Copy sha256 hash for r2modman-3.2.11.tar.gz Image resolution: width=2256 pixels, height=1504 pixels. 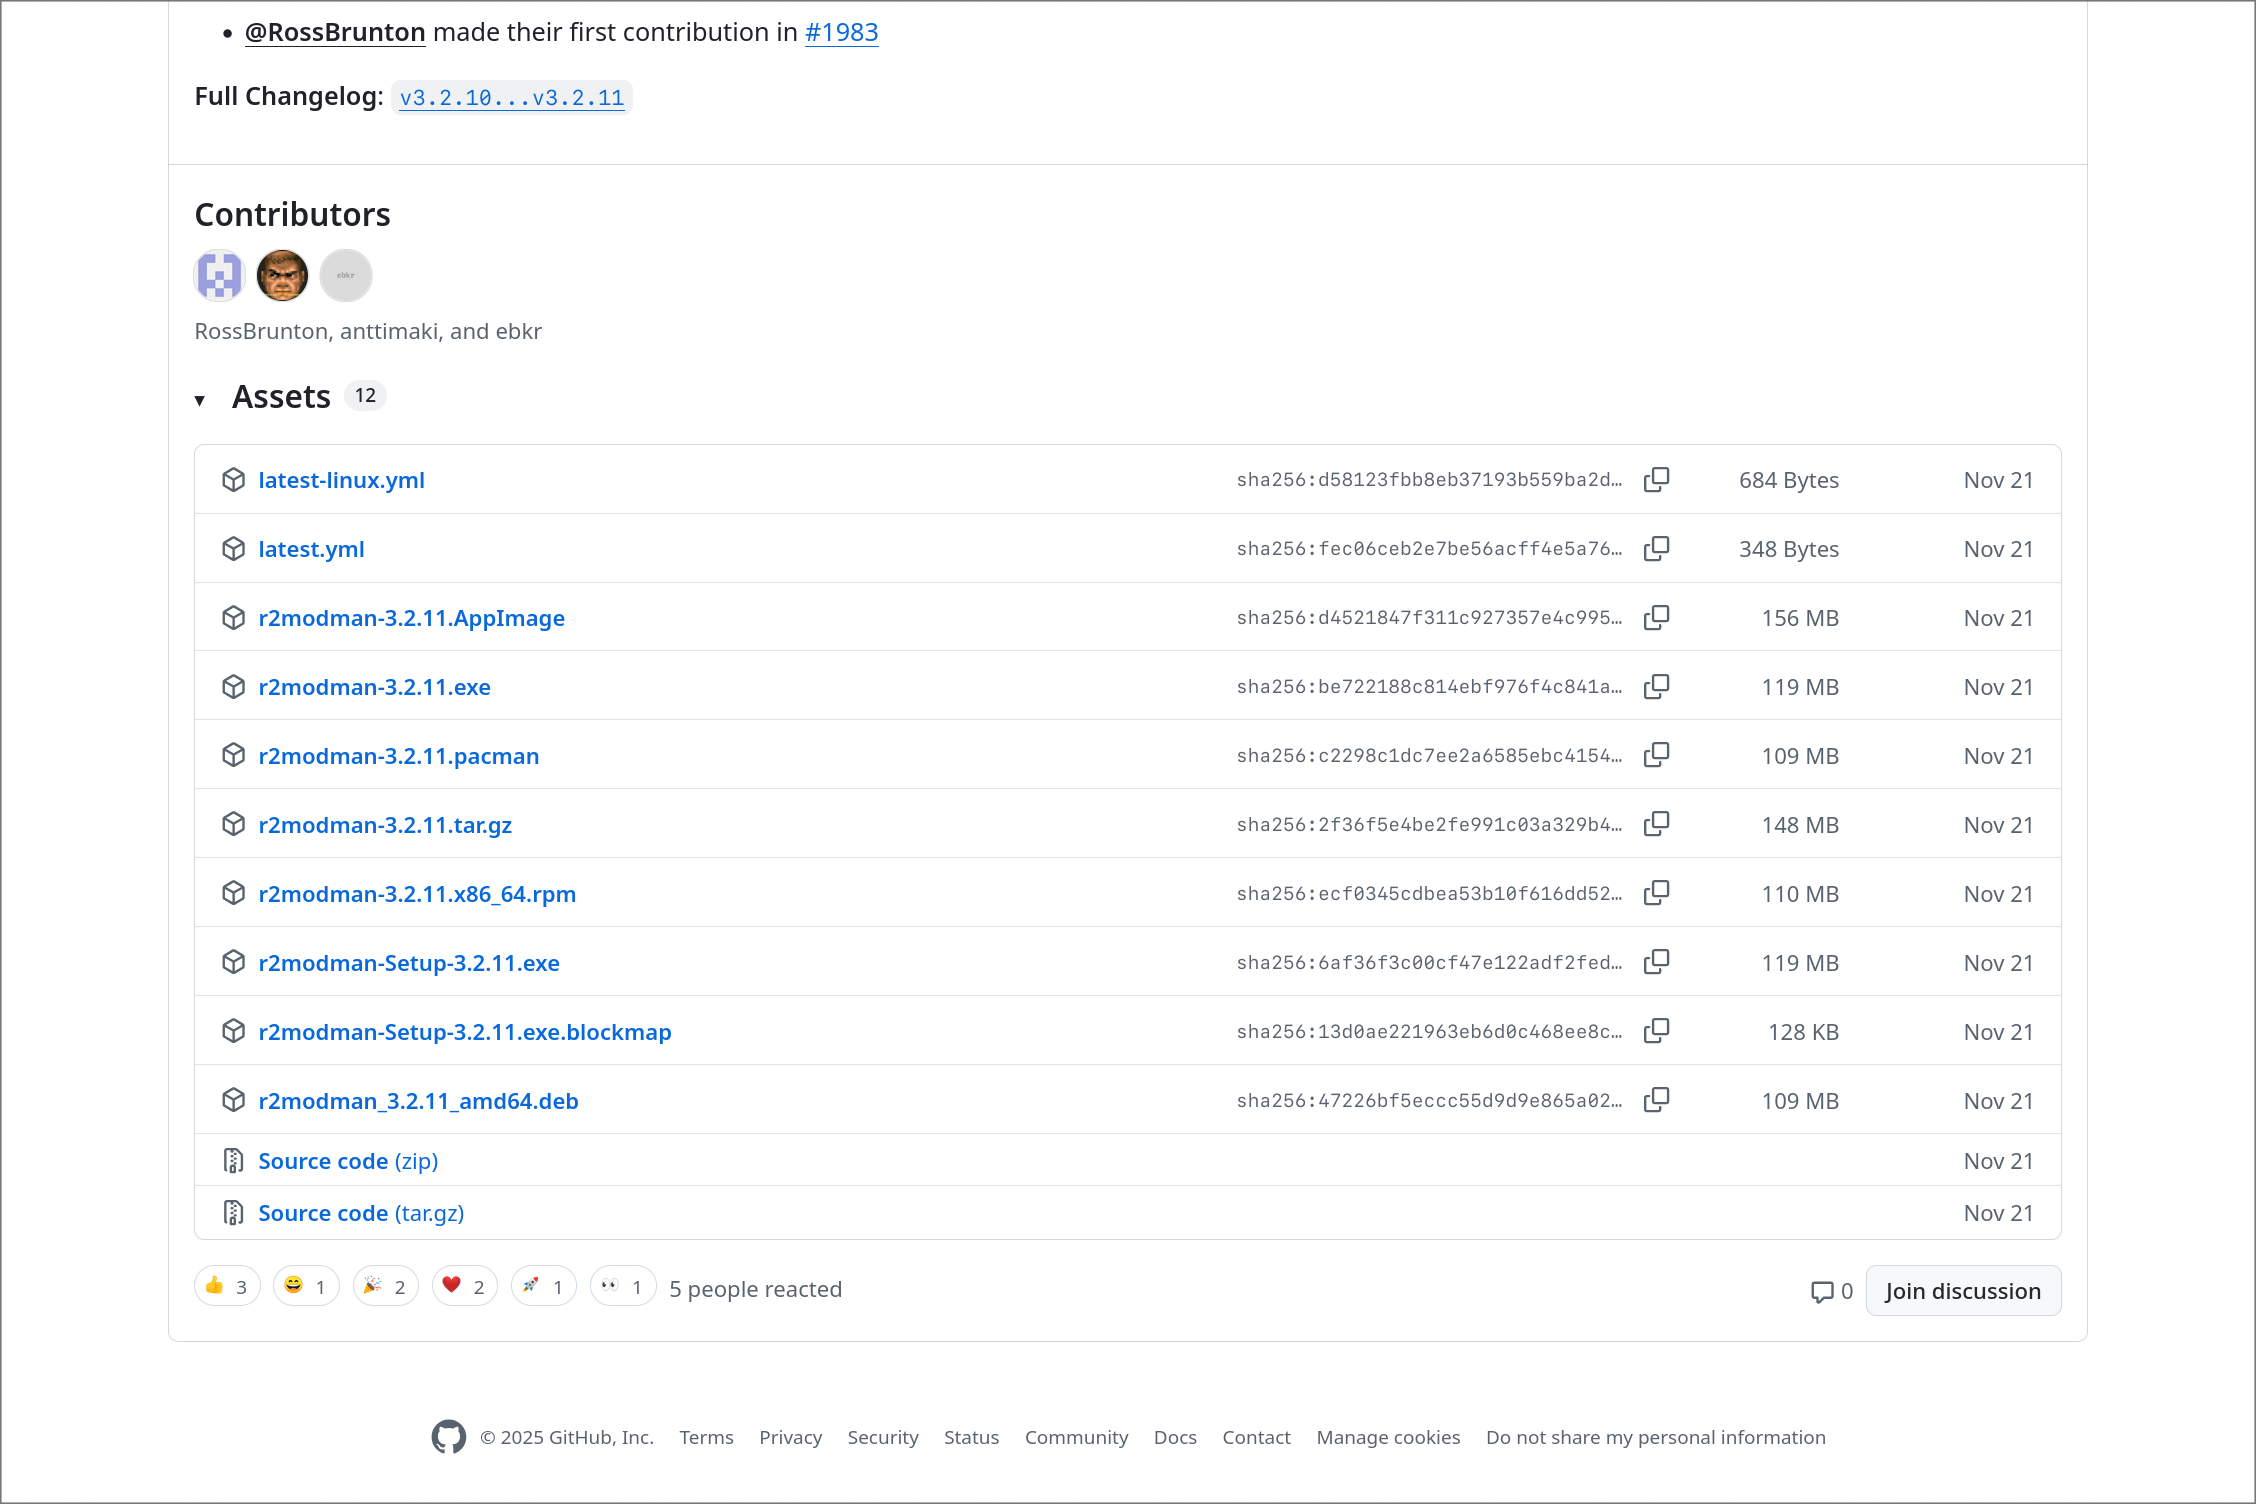[x=1656, y=825]
